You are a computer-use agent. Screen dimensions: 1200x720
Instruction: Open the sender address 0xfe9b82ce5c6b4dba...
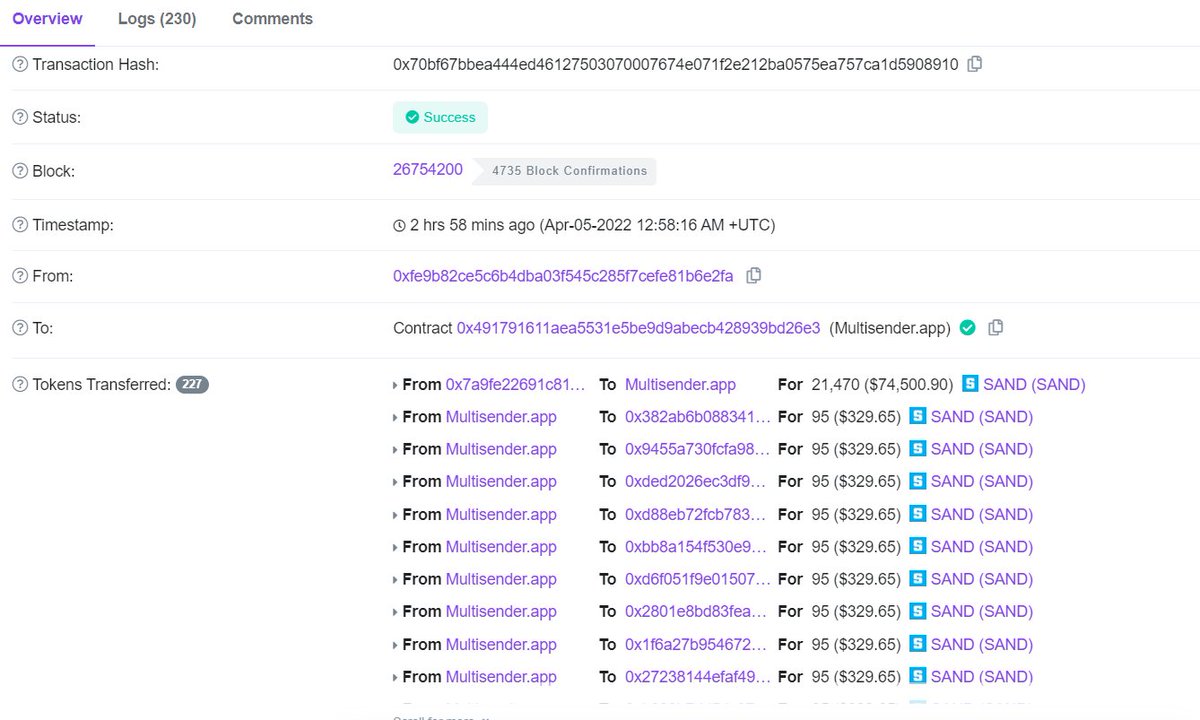coord(563,274)
